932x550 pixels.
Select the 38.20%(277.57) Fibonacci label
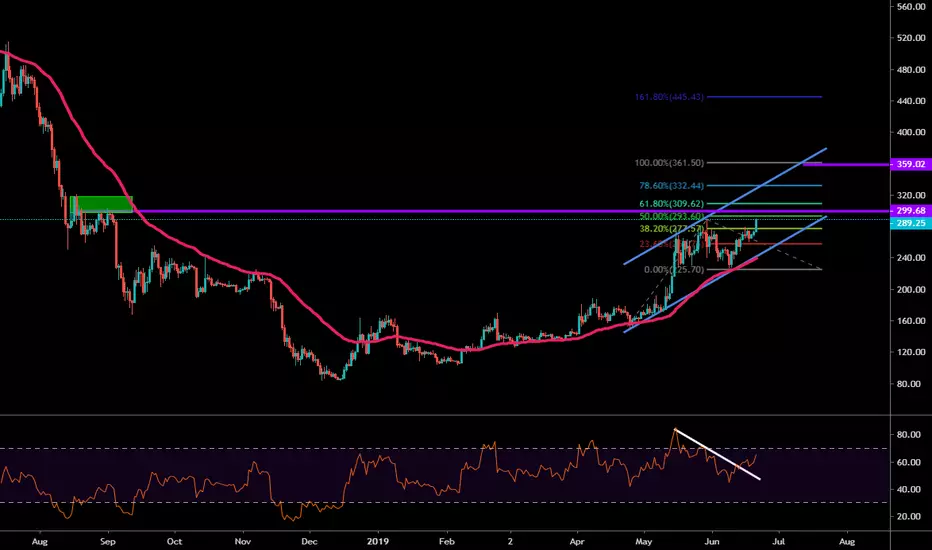pyautogui.click(x=671, y=228)
